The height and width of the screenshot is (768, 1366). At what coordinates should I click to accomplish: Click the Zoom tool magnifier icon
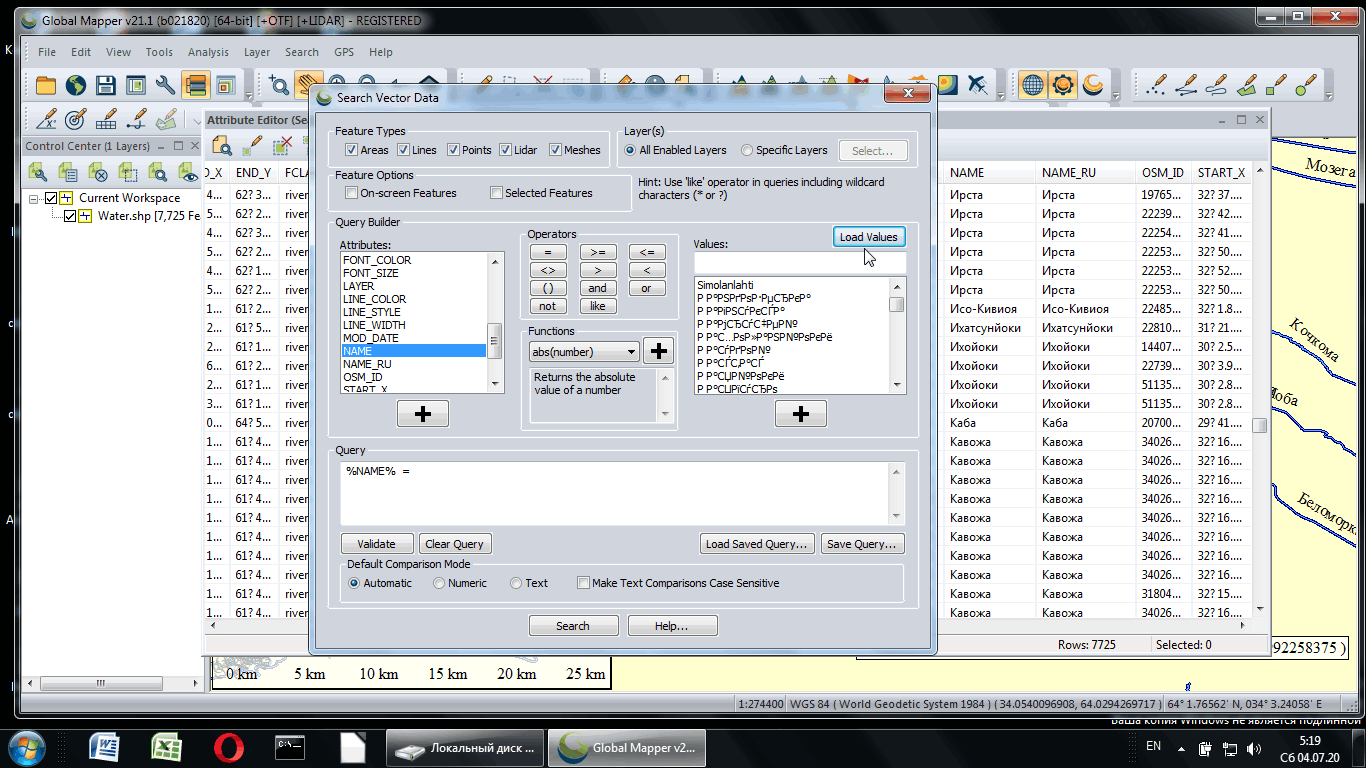click(278, 85)
